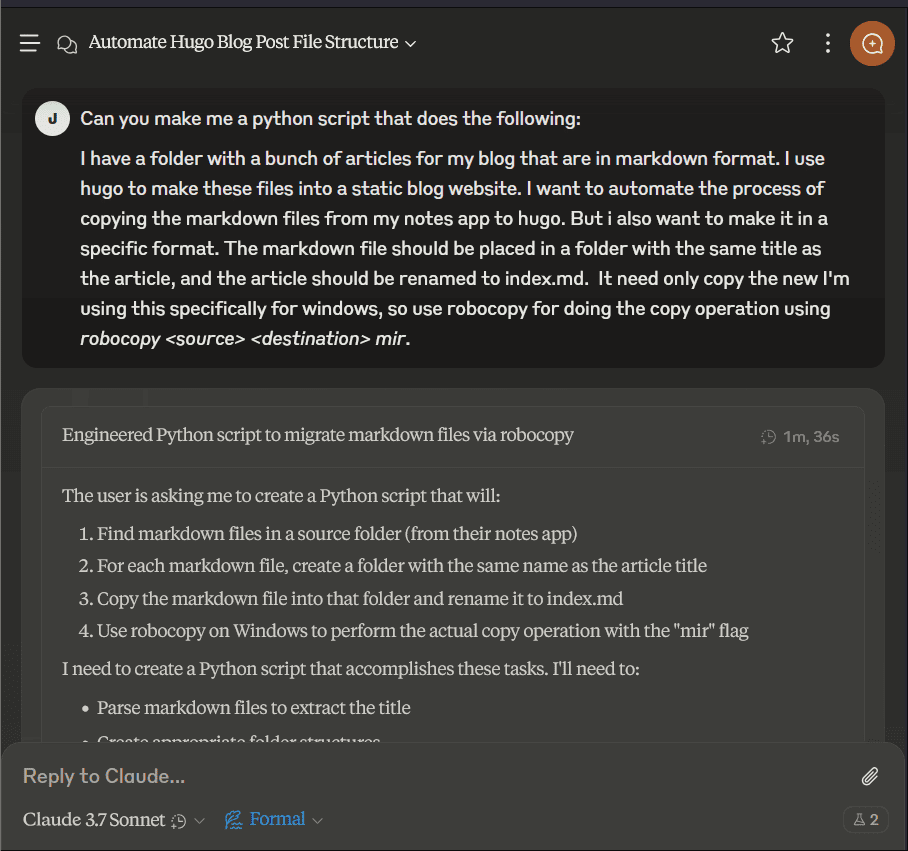Start a new chat with orange button
The width and height of the screenshot is (908, 851).
[873, 43]
